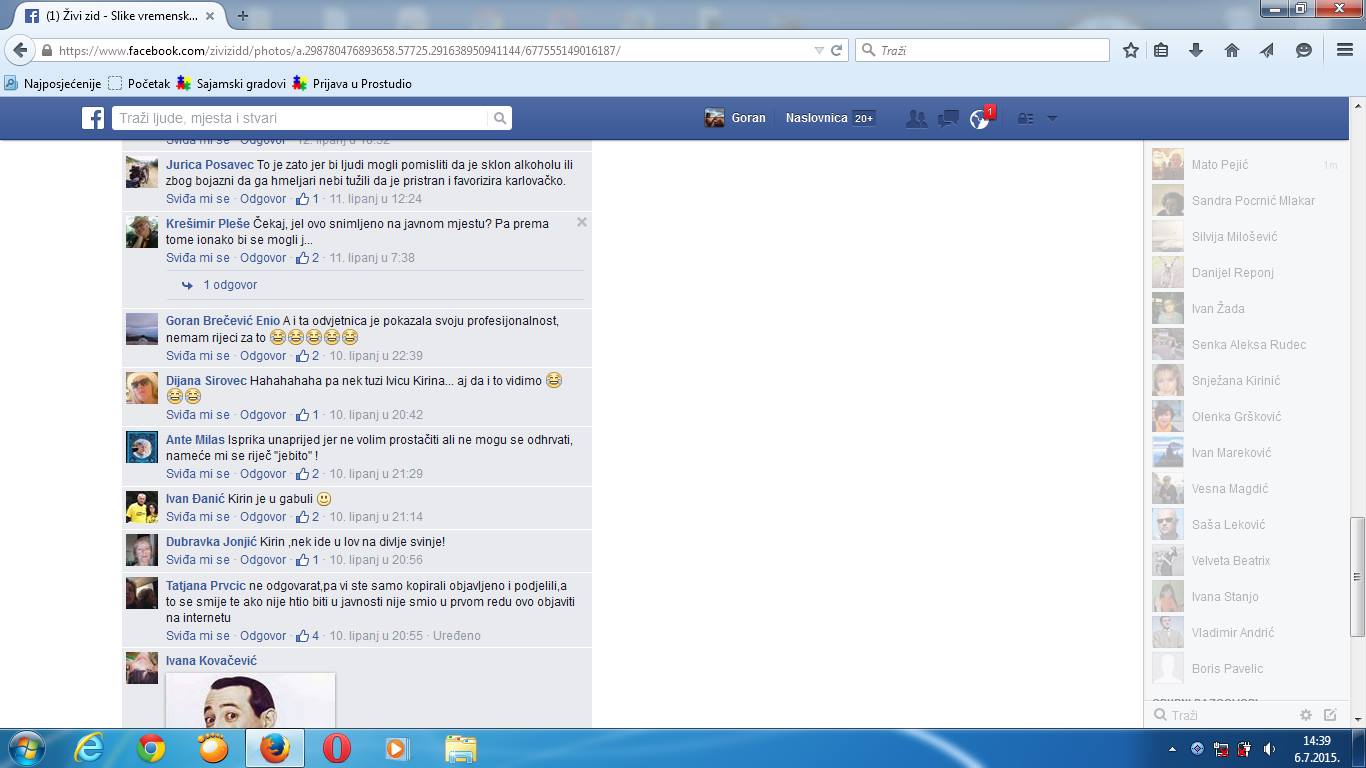Open chat with Velveta Beatrix
Viewport: 1366px width, 768px height.
1245,561
